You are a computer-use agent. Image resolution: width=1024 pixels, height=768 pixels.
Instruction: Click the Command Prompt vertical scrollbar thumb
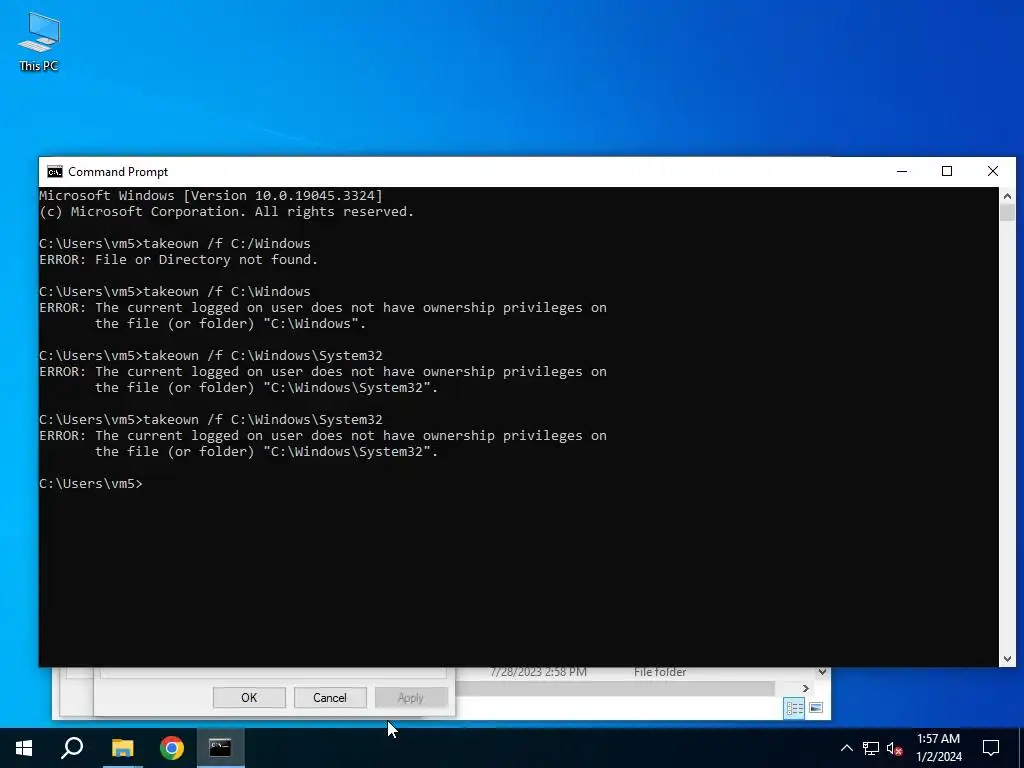coord(1007,212)
